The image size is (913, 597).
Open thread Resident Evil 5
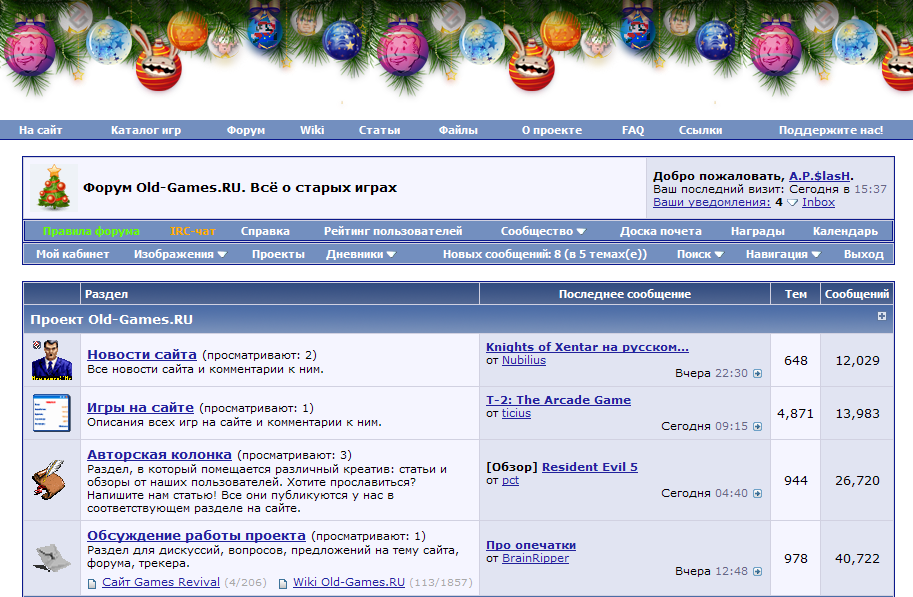tap(589, 467)
